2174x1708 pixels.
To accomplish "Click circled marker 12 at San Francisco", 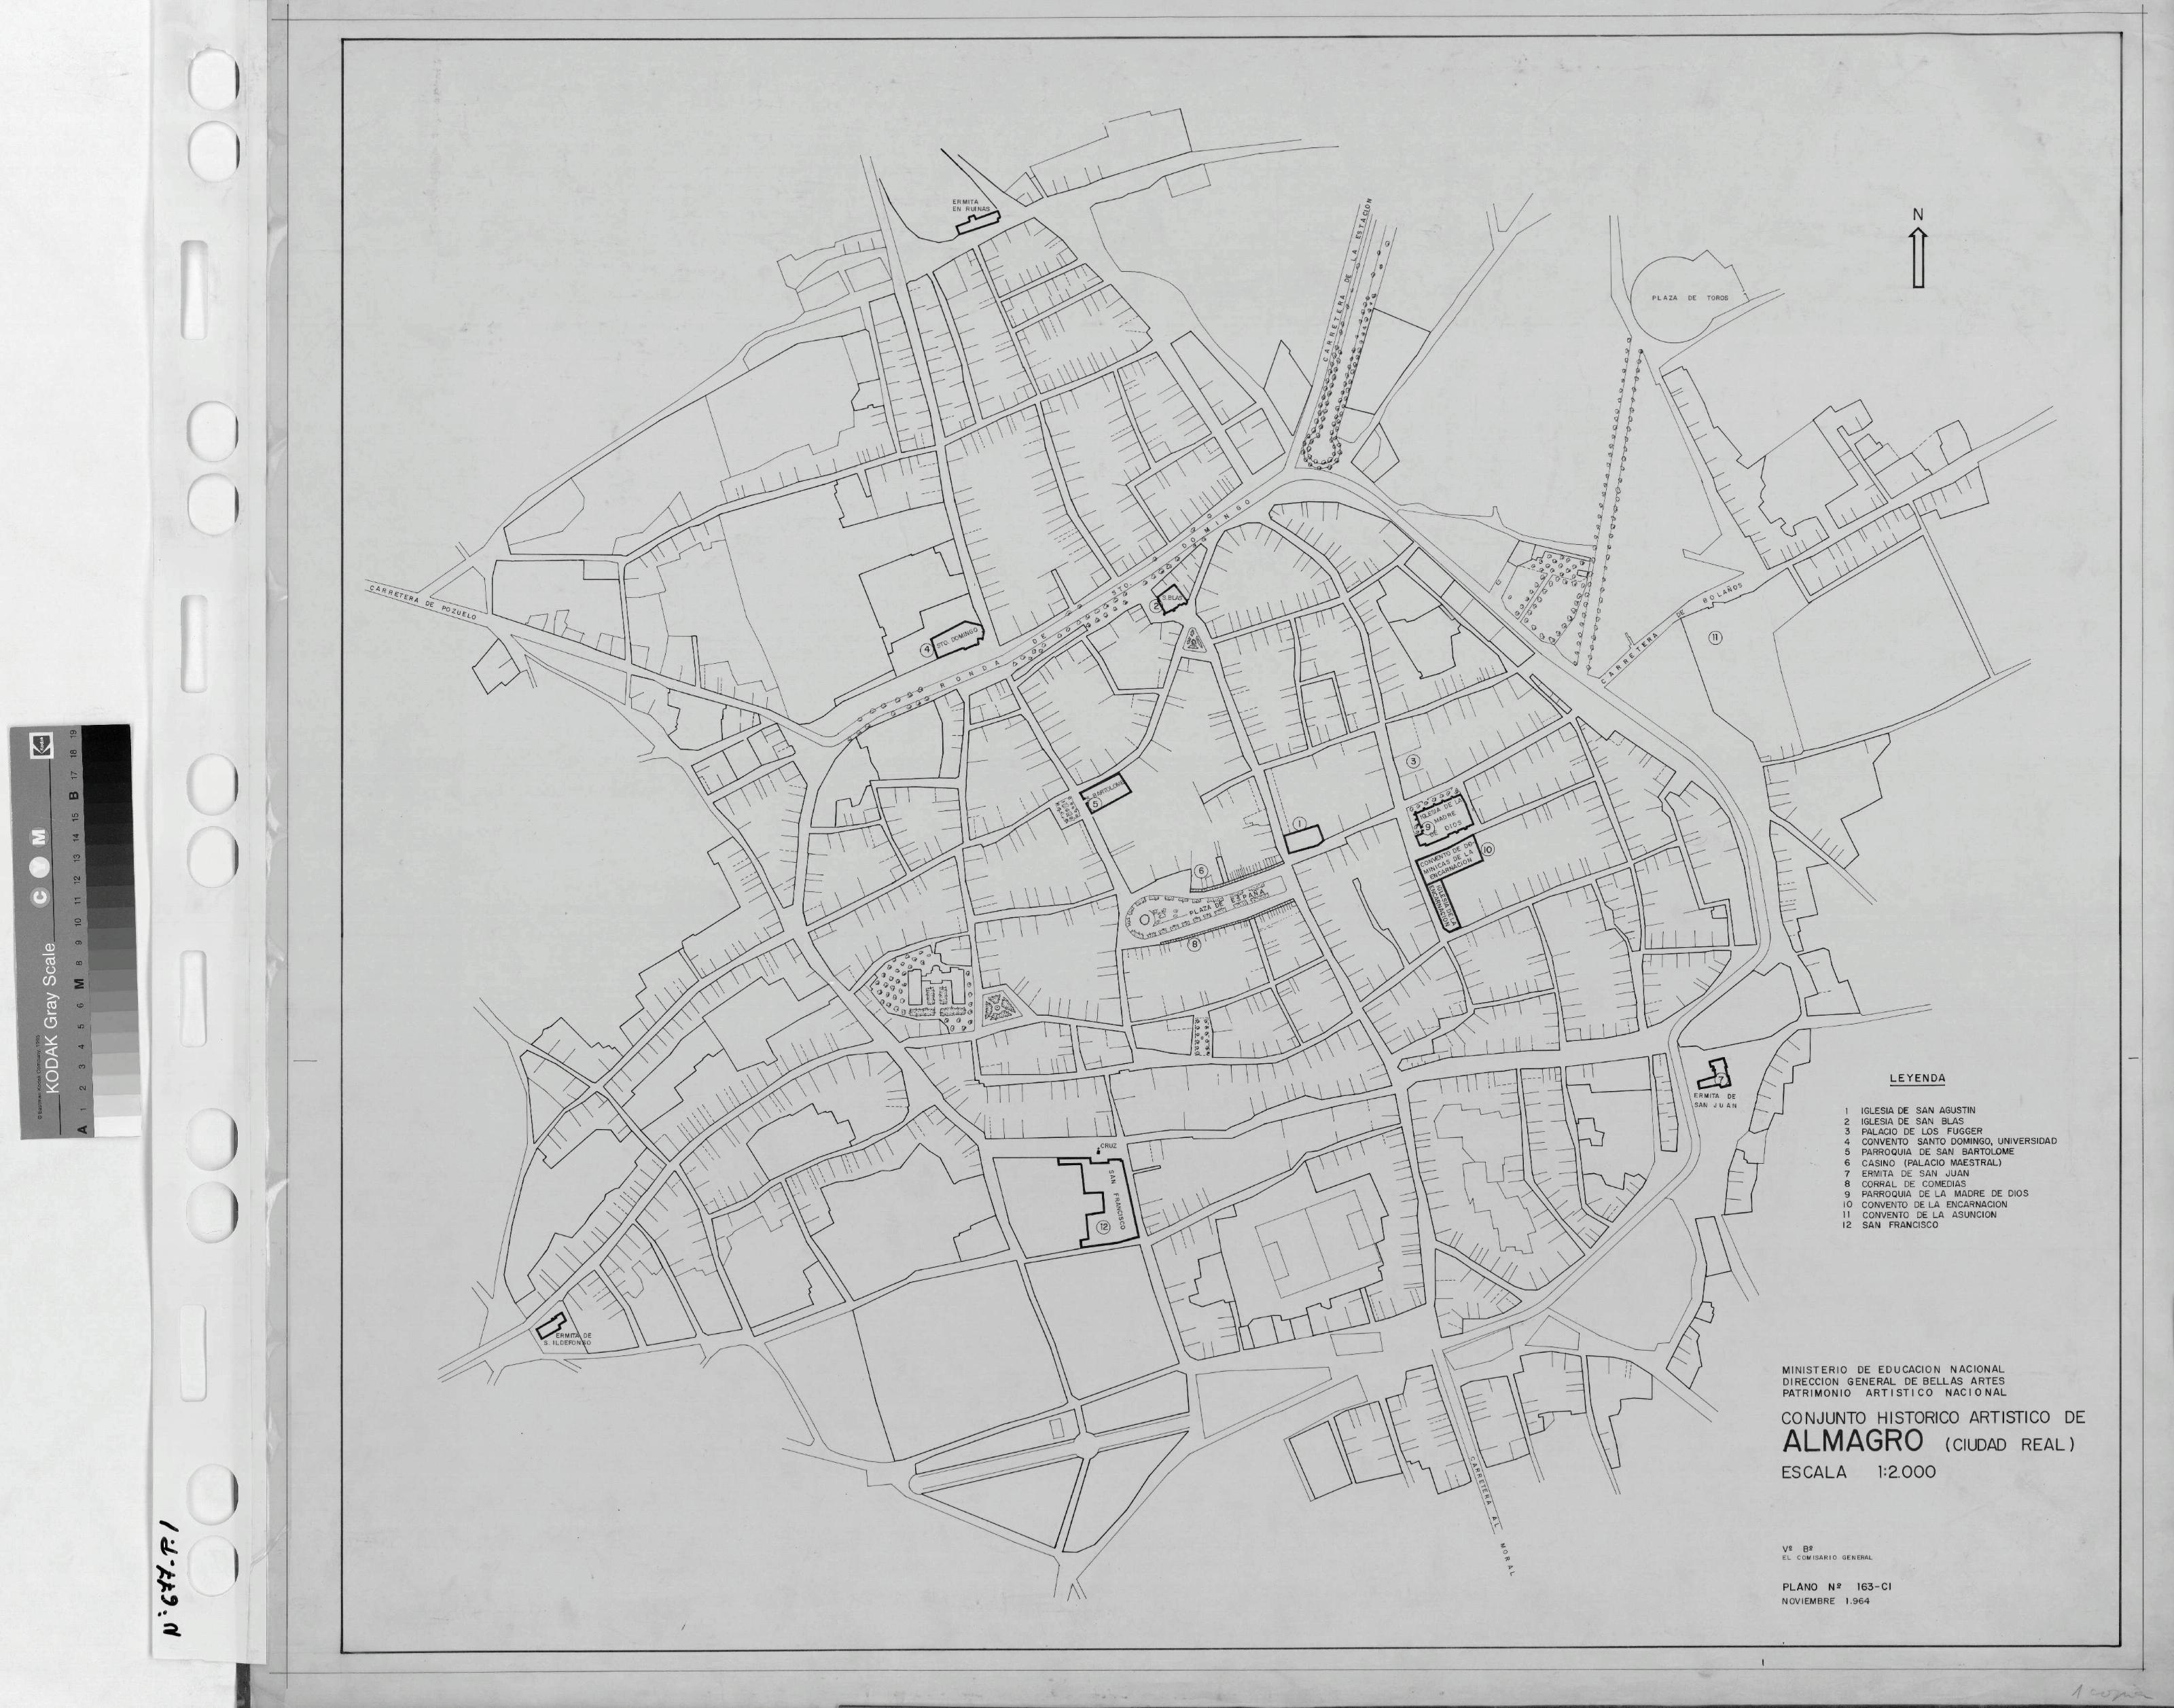I will pos(1103,1227).
